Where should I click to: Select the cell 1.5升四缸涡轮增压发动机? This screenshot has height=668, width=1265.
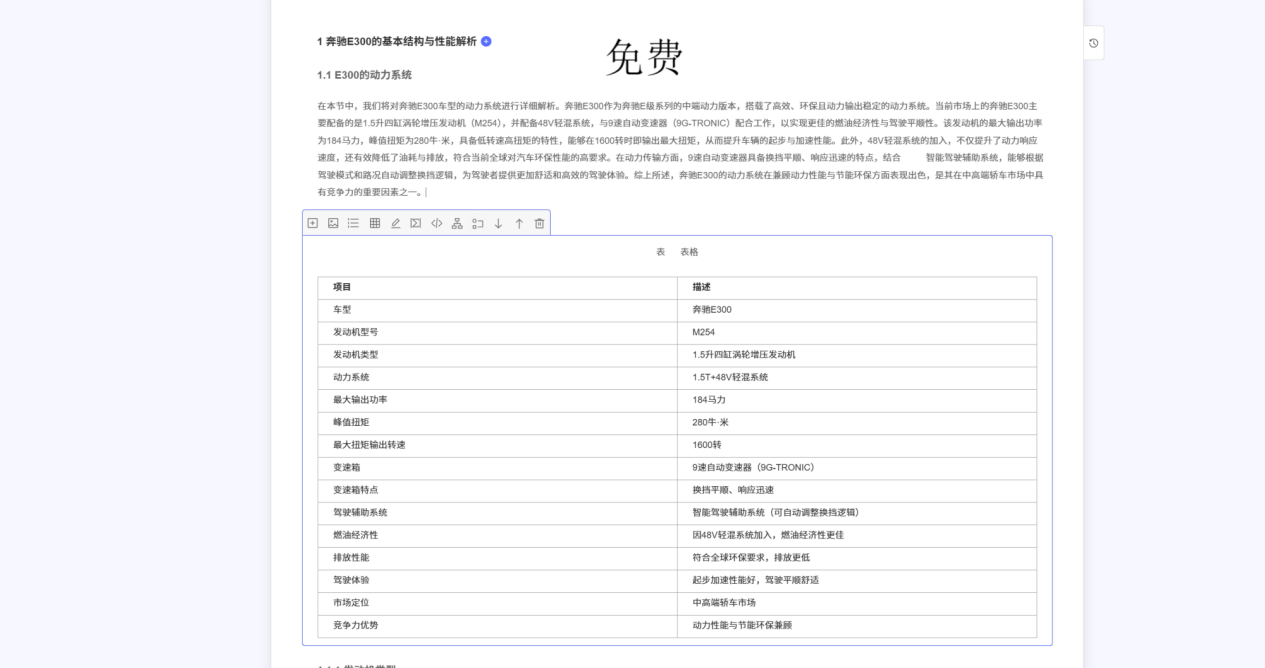(x=857, y=355)
